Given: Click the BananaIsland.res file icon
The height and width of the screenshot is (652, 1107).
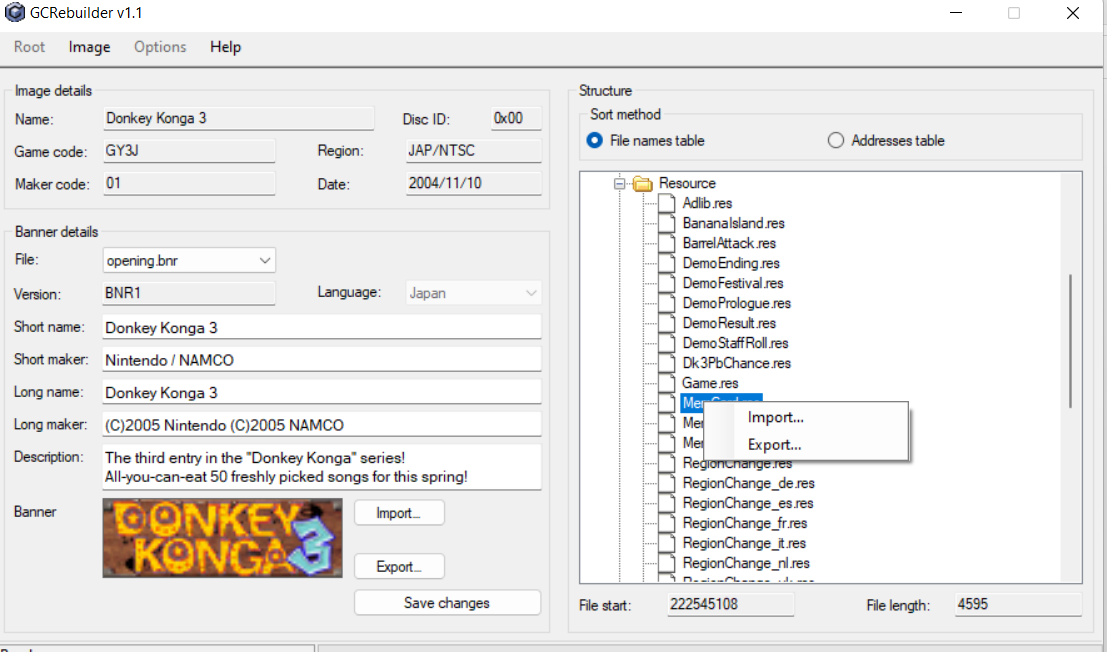Looking at the screenshot, I should point(667,223).
